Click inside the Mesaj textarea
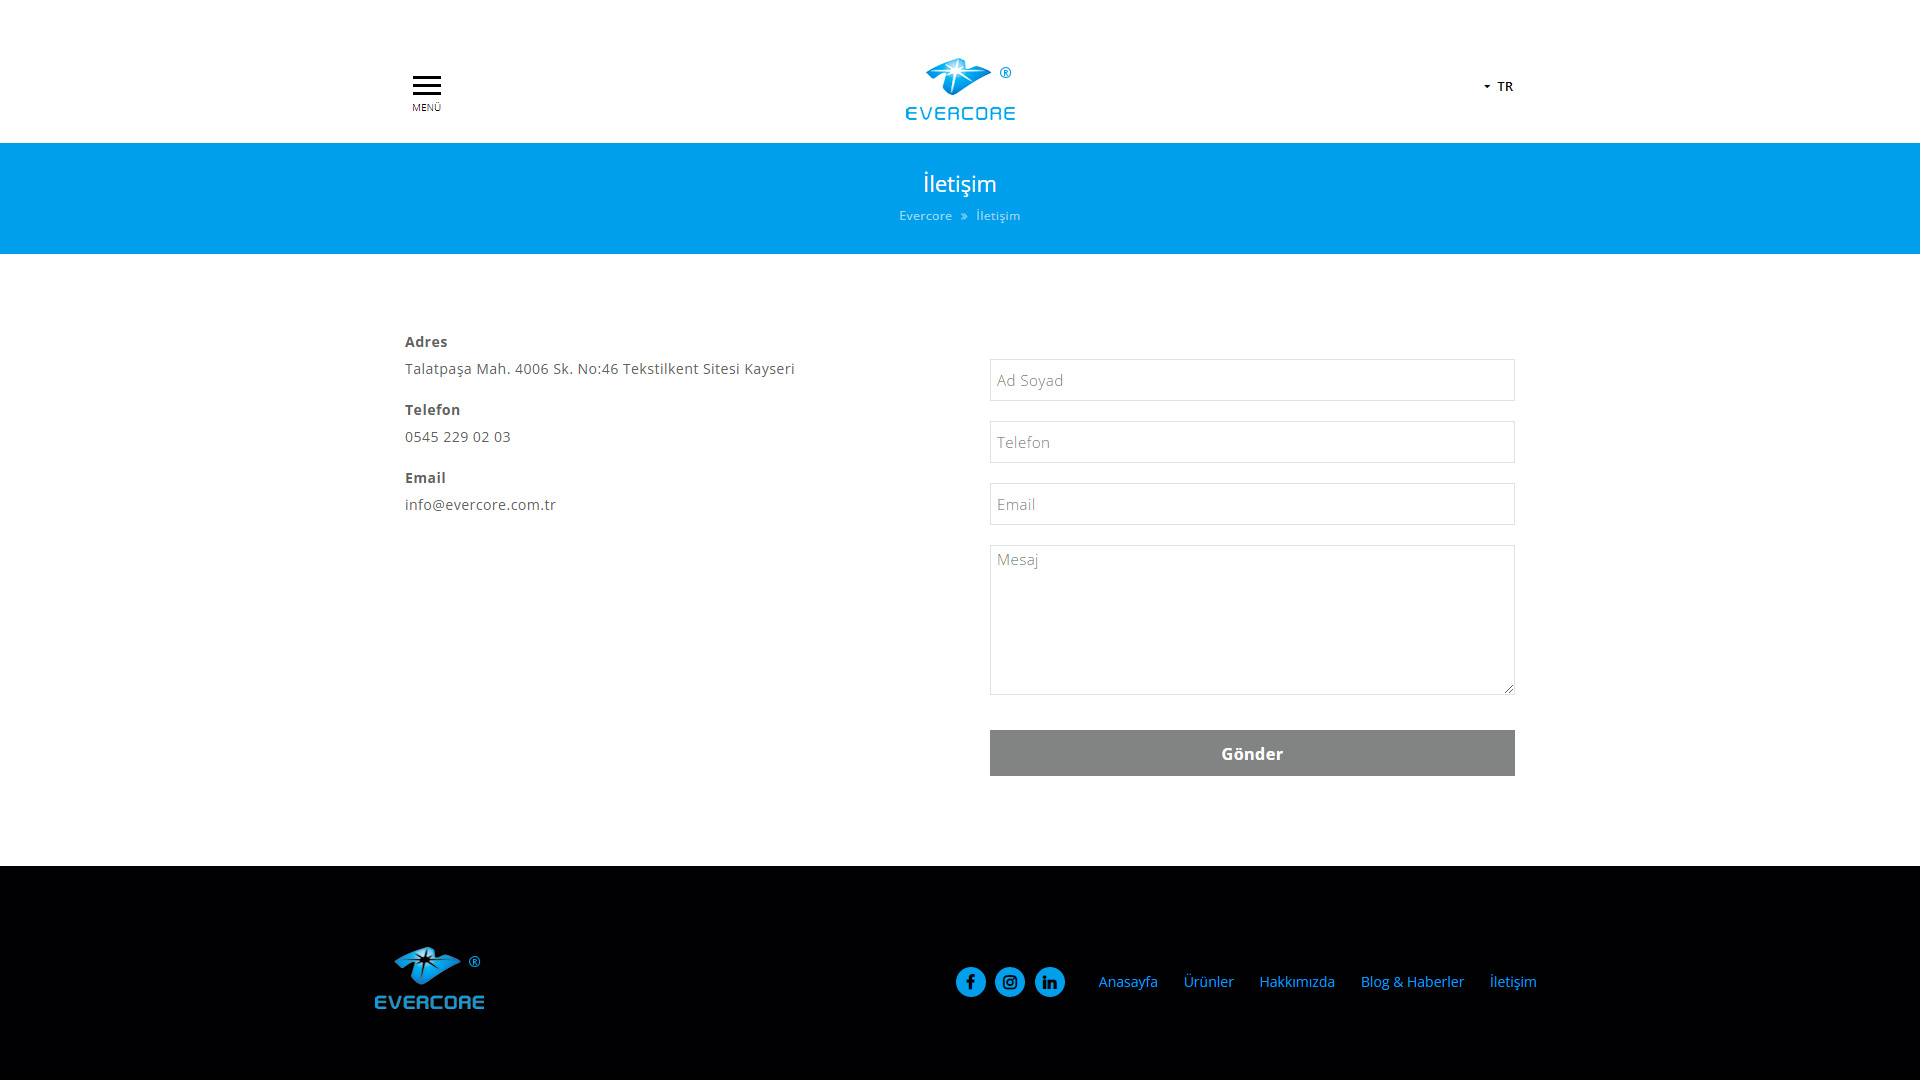The width and height of the screenshot is (1920, 1080). click(1252, 620)
